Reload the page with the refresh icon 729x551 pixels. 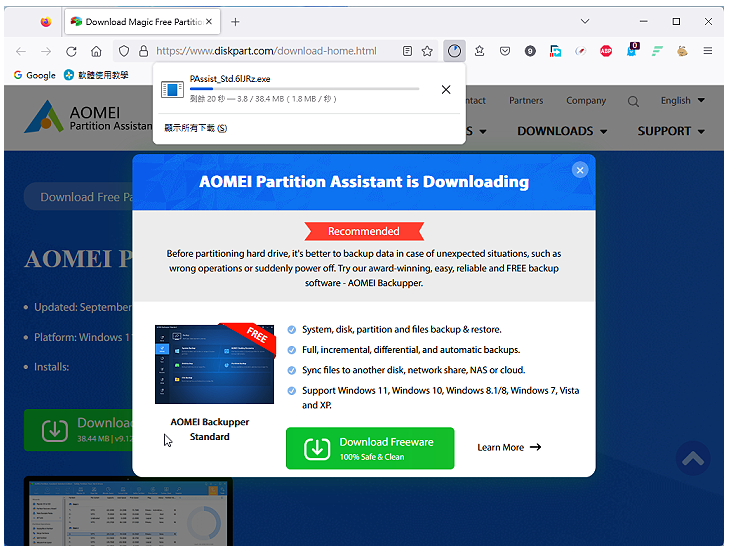[x=71, y=51]
